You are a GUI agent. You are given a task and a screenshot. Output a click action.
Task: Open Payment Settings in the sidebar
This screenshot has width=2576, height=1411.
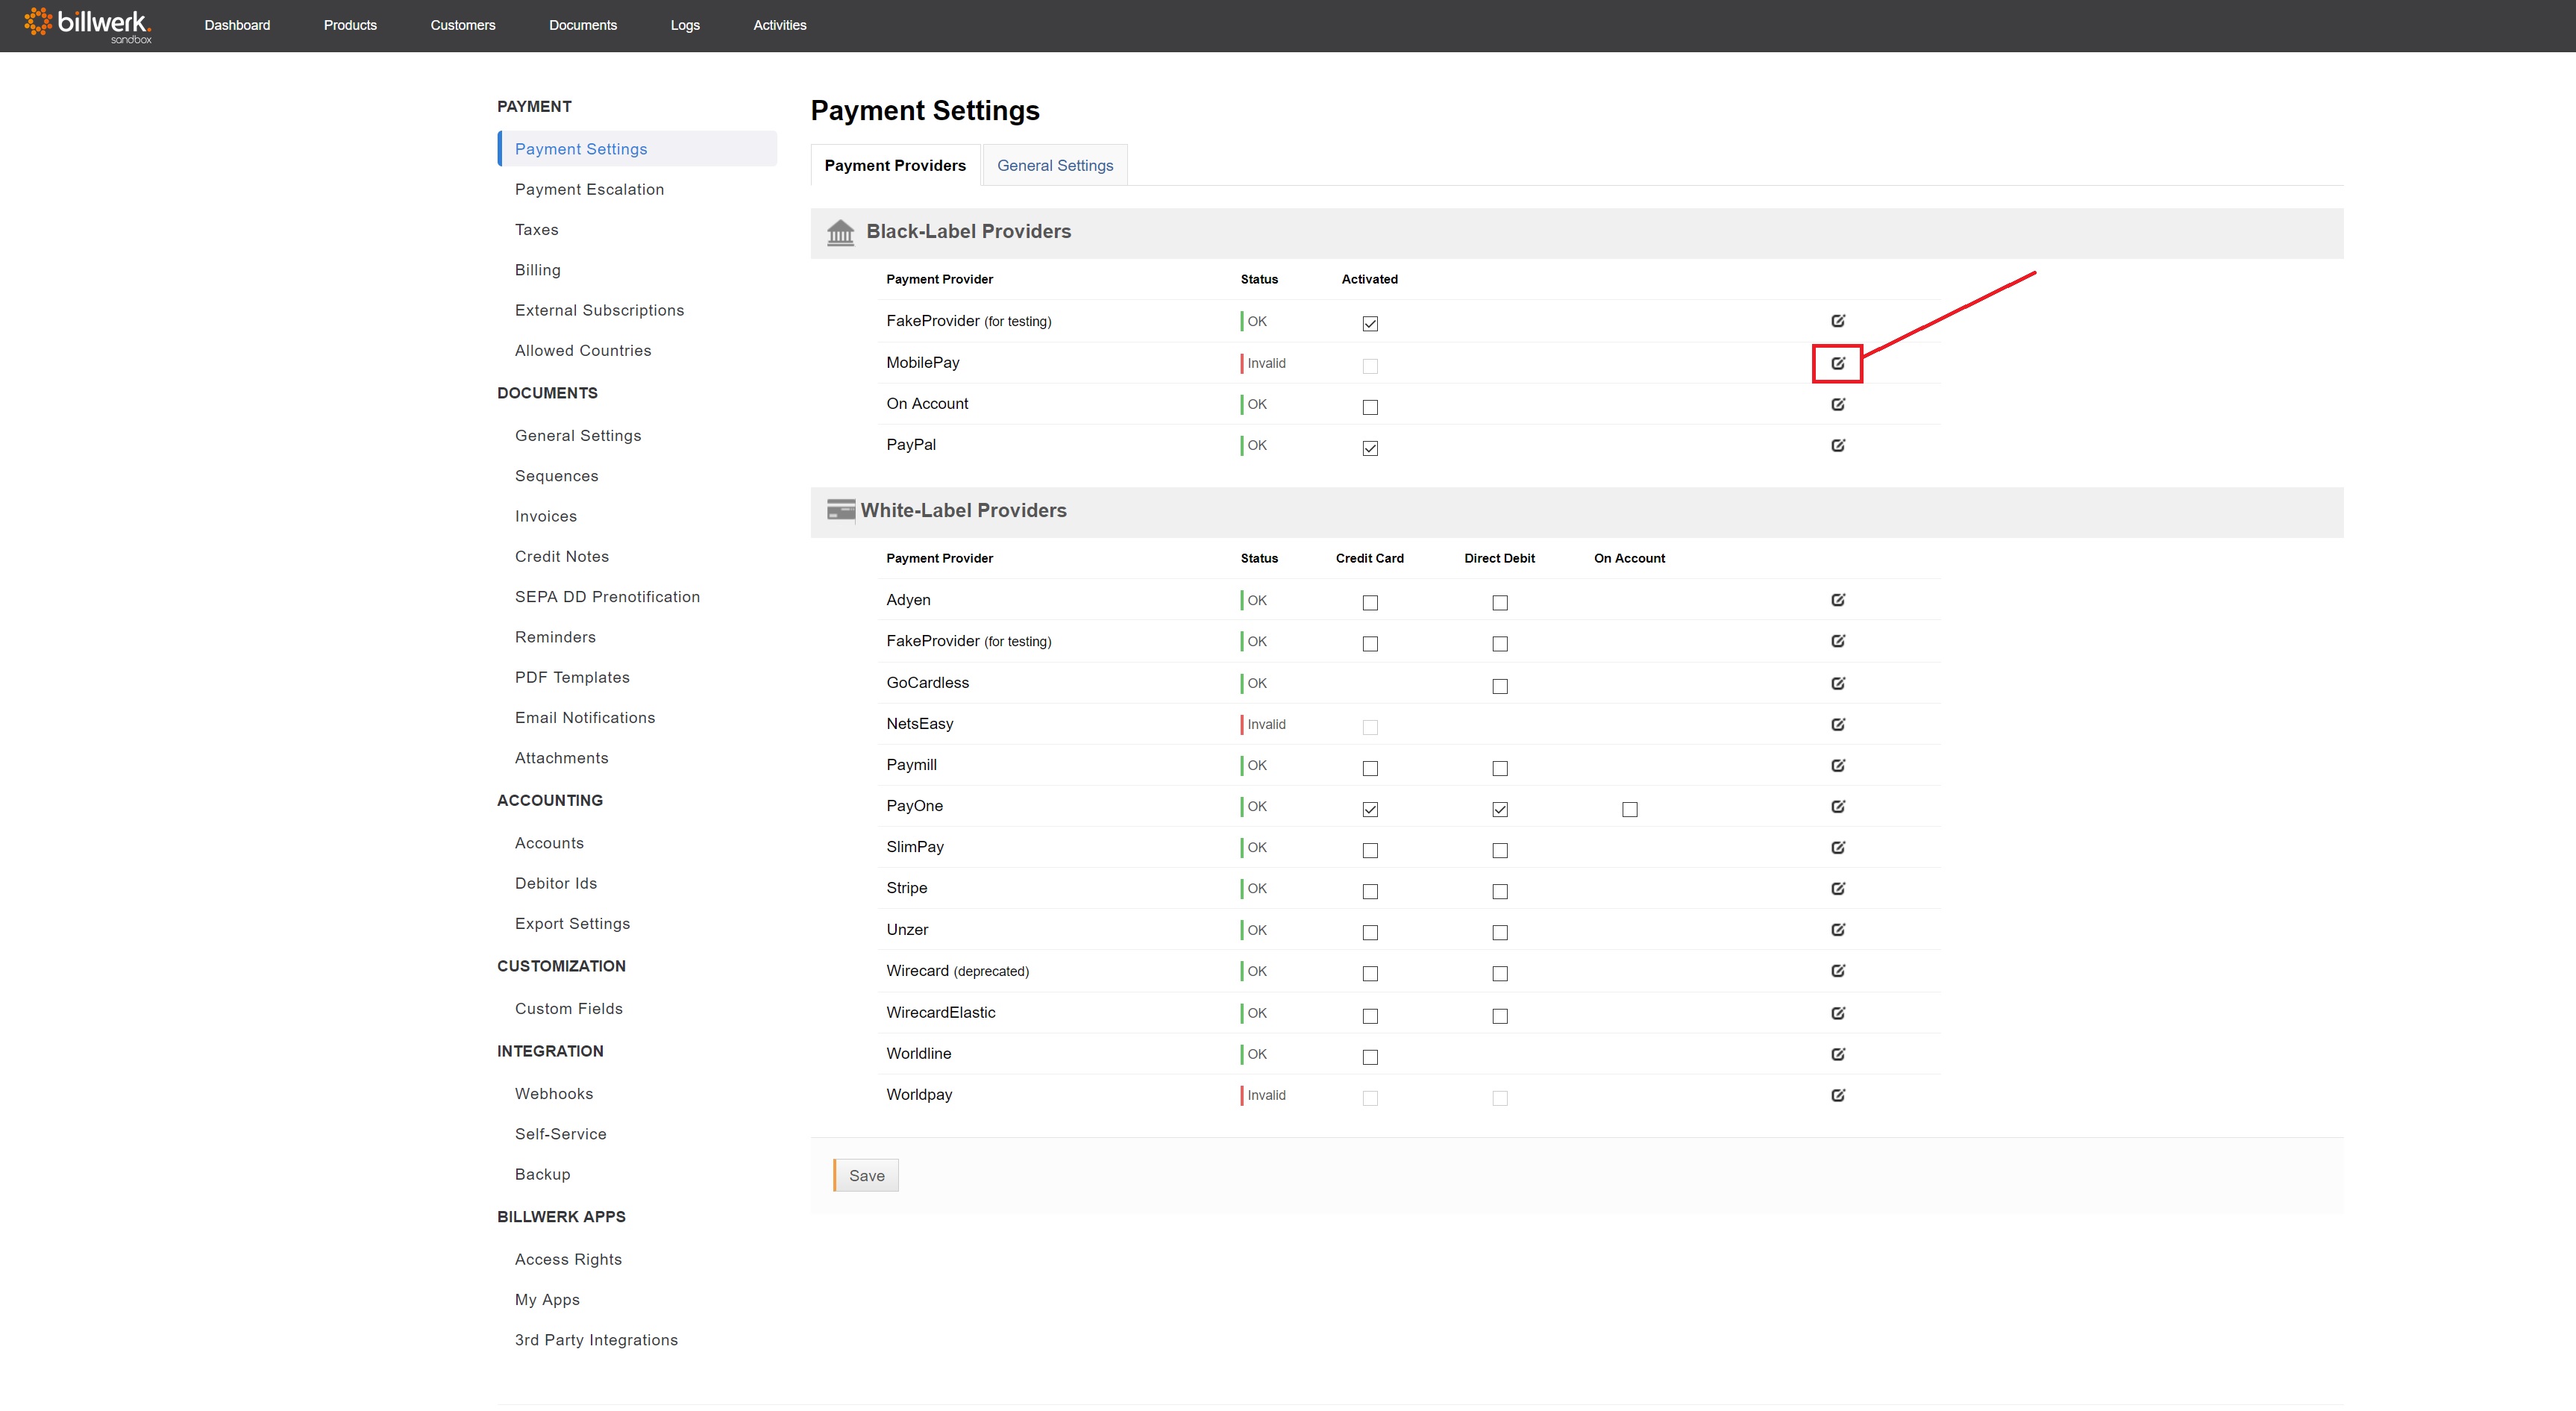pos(637,149)
